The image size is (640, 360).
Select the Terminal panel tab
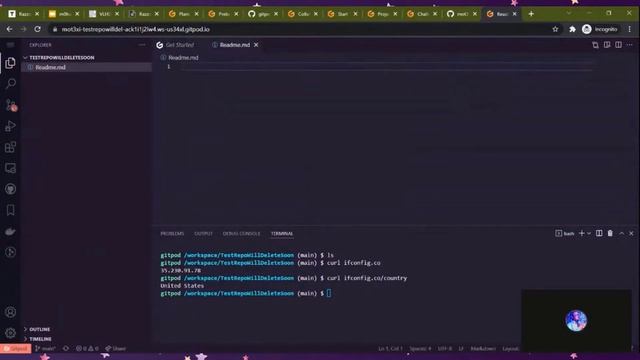[x=282, y=233]
